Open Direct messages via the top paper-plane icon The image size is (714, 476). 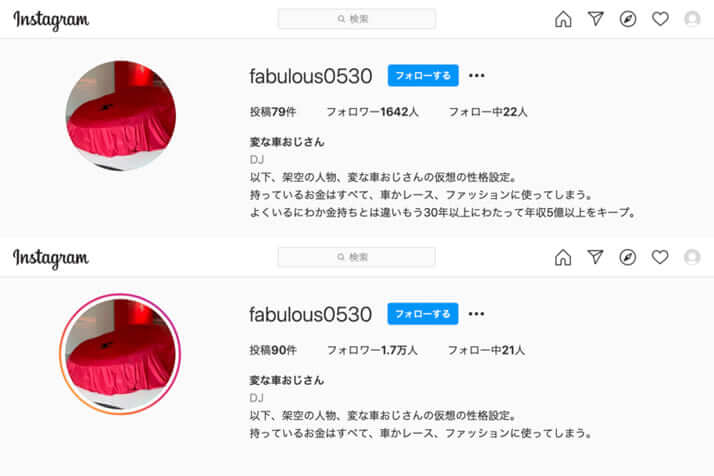pyautogui.click(x=596, y=19)
